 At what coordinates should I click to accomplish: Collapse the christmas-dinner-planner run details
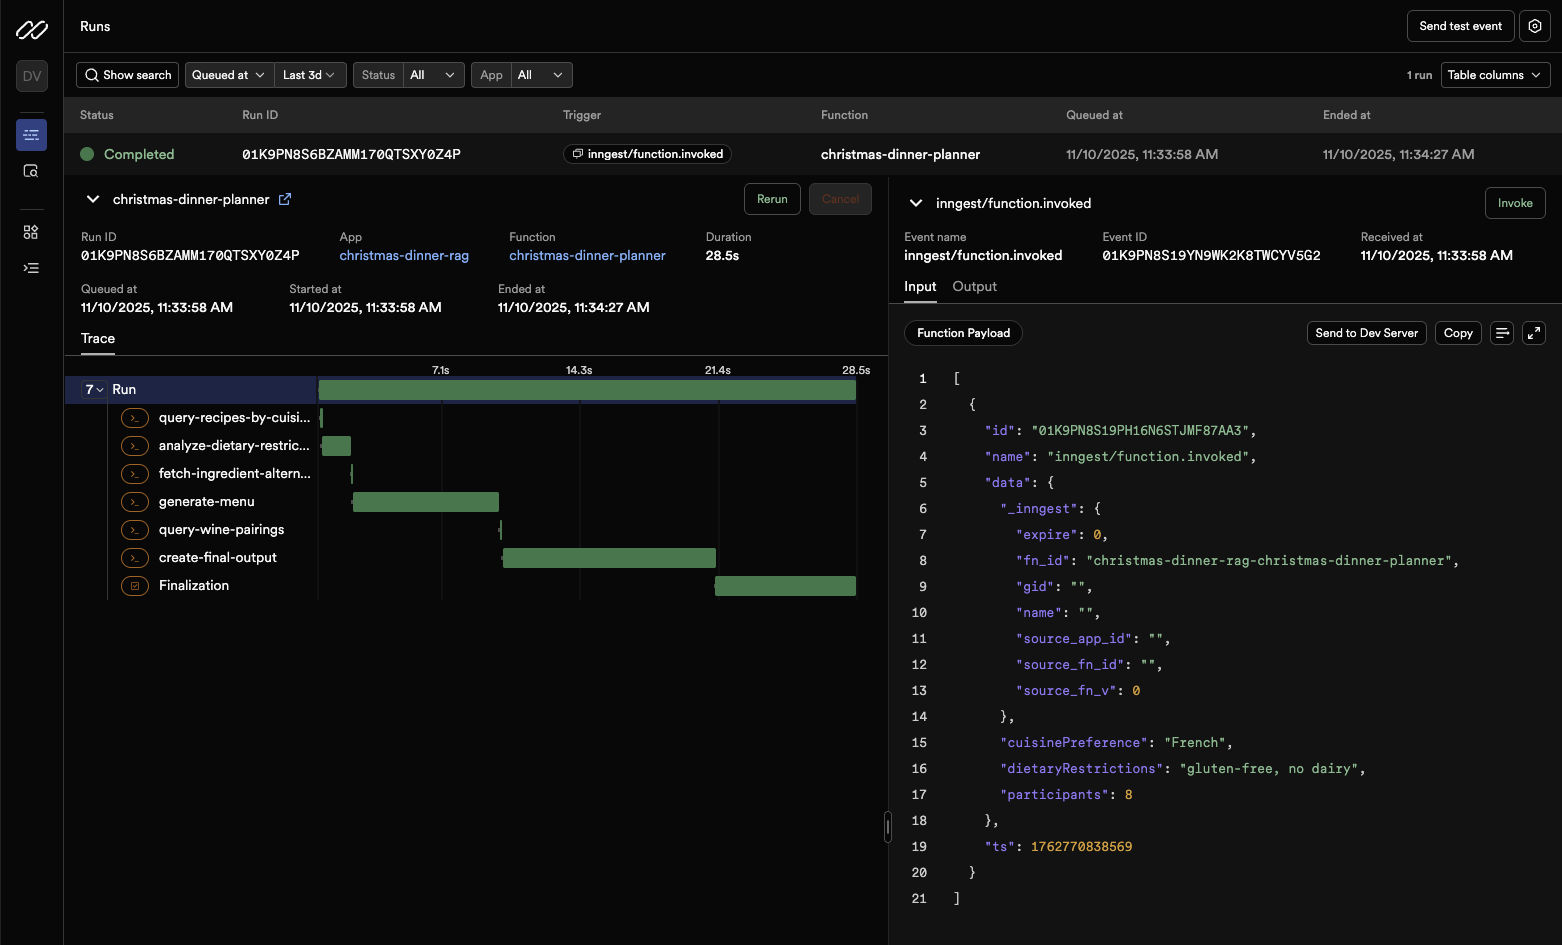(x=93, y=199)
